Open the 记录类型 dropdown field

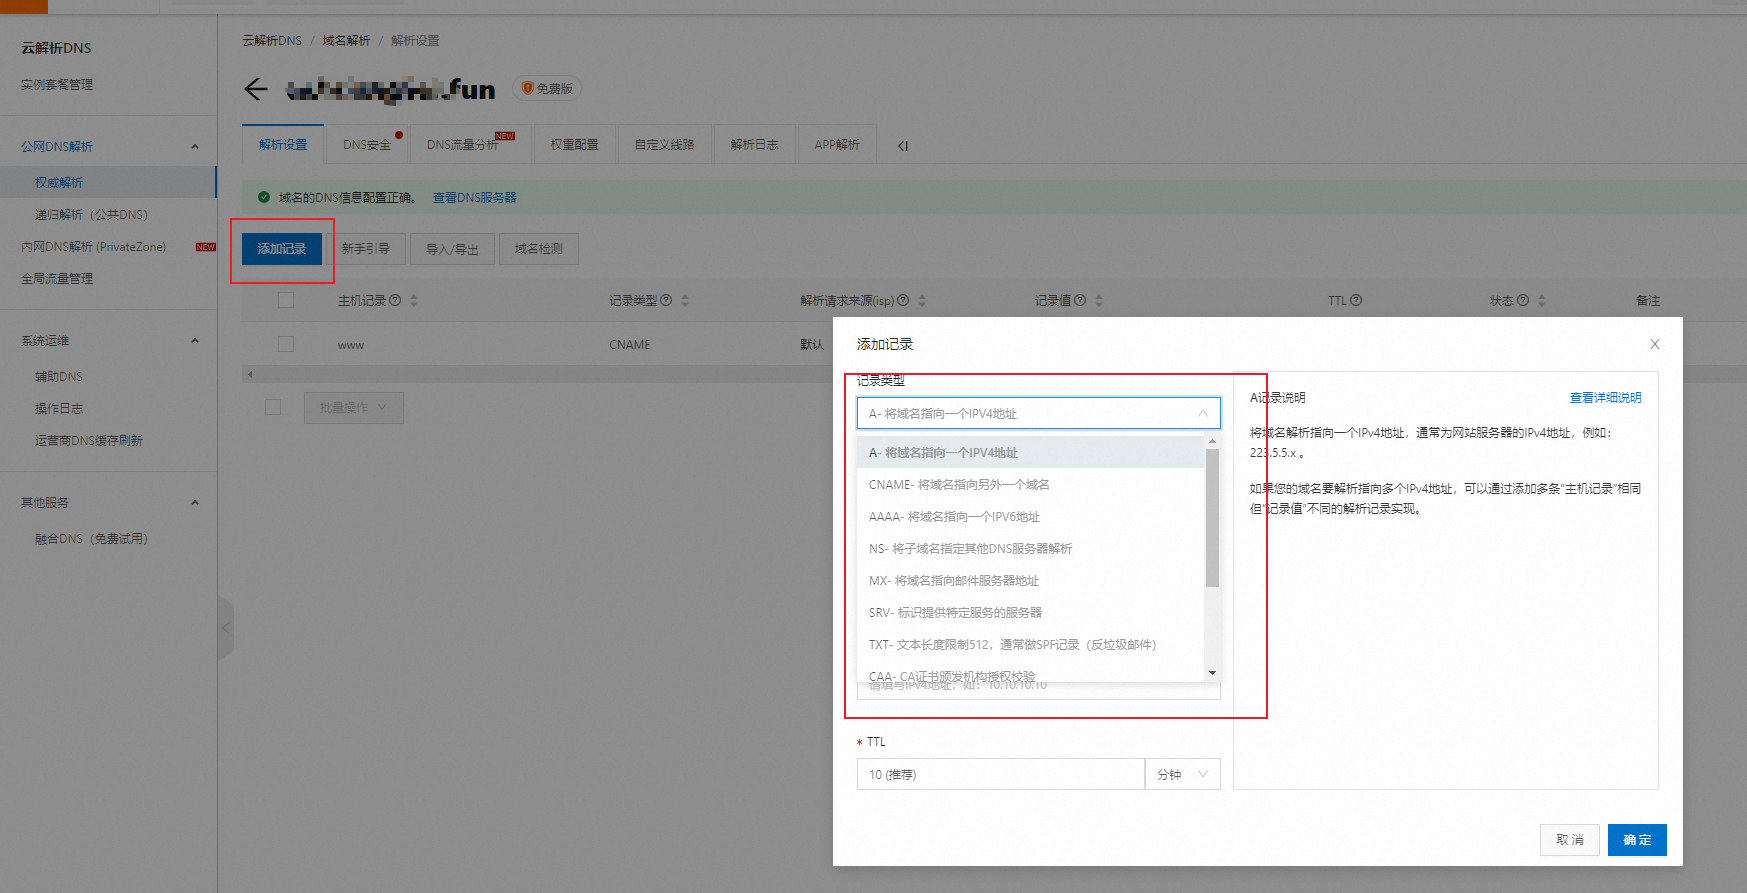tap(1038, 413)
